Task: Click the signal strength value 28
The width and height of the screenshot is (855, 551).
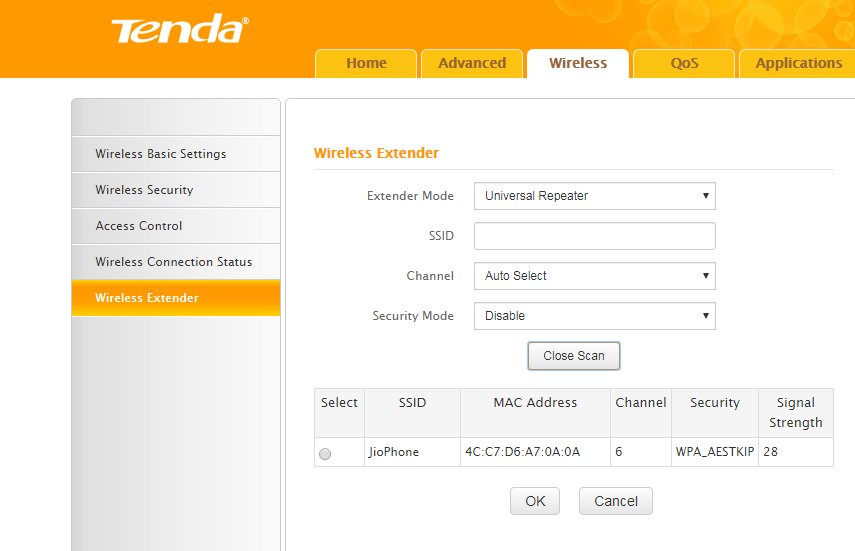Action: click(x=796, y=452)
